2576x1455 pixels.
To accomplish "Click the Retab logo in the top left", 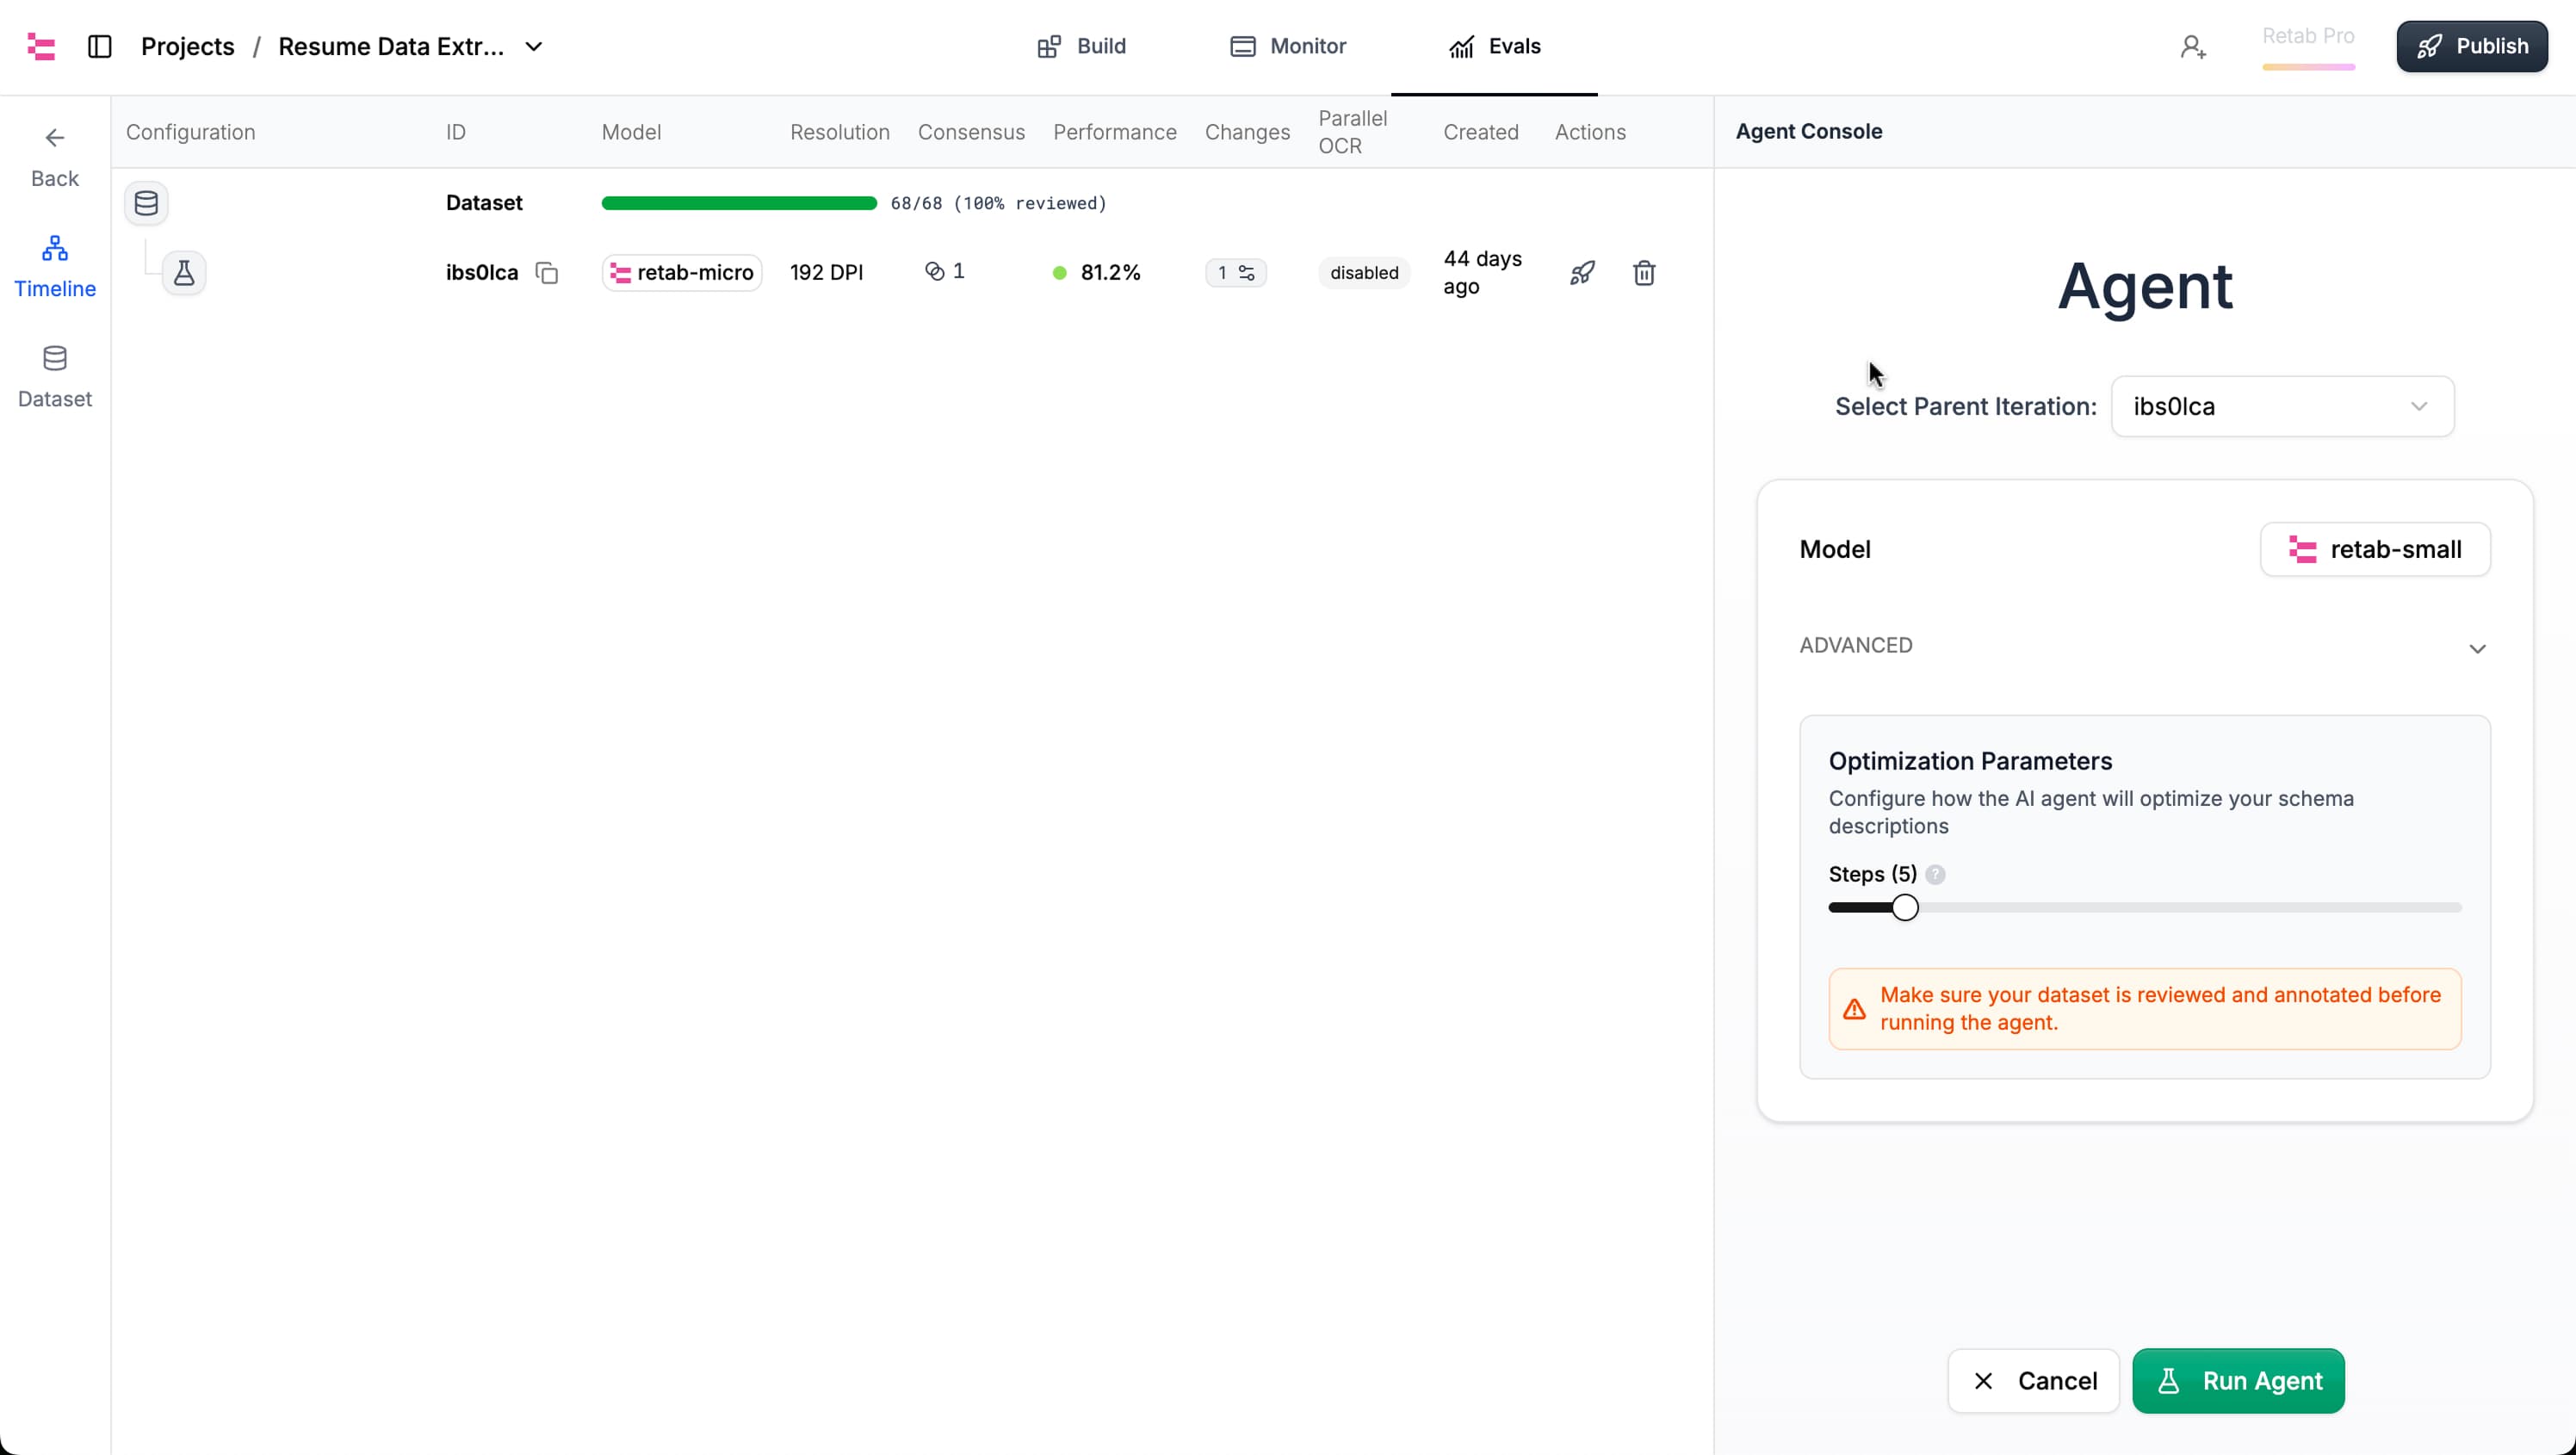I will [x=40, y=46].
